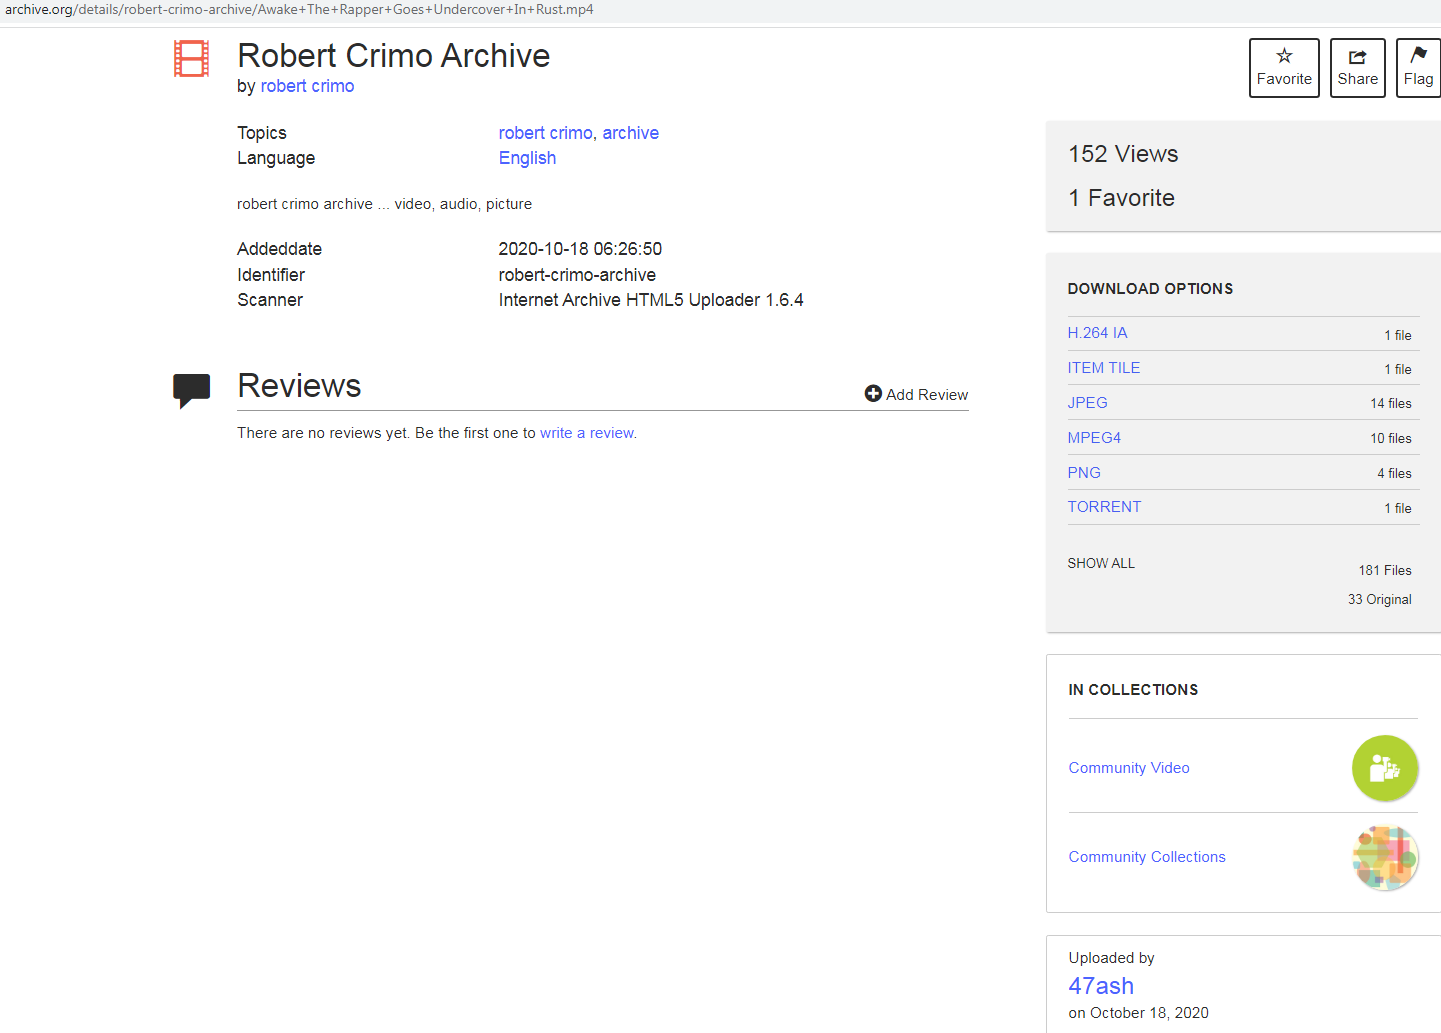
Task: Open the Community Collections mosaic thumbnail
Action: point(1385,857)
